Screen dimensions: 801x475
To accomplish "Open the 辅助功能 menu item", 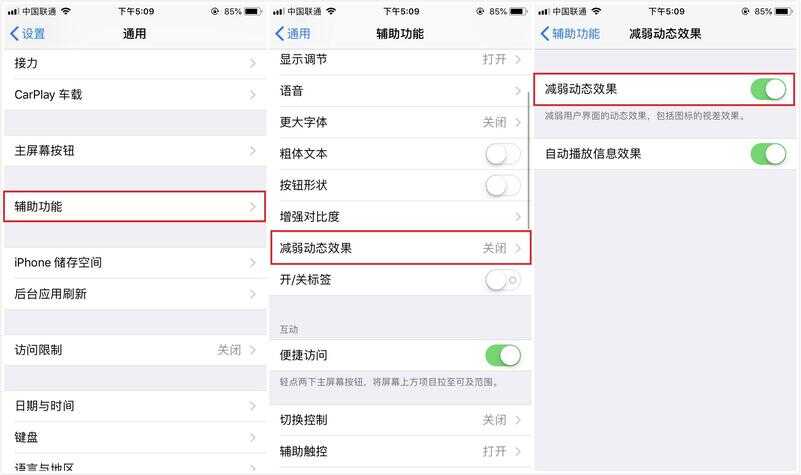I will pyautogui.click(x=135, y=207).
